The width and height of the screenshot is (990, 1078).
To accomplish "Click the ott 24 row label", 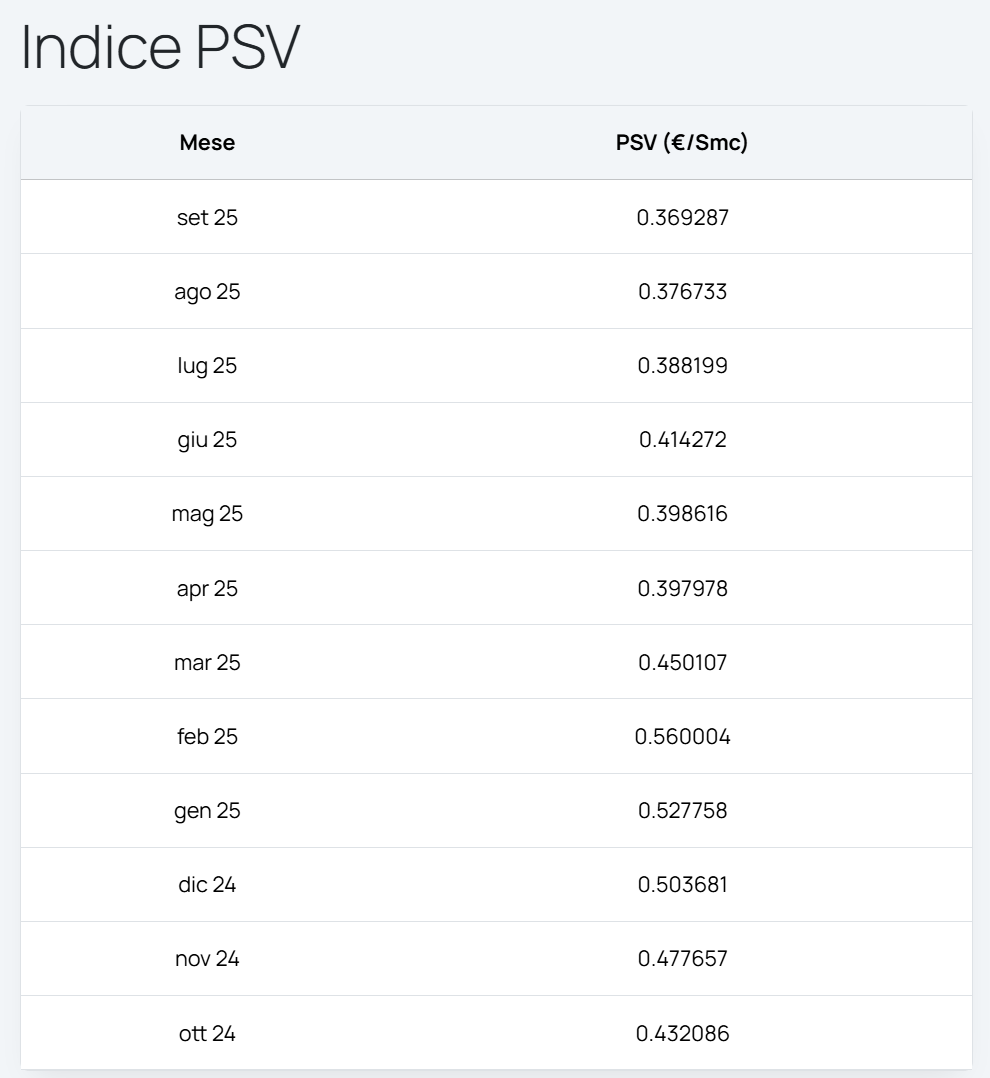I will tap(207, 1033).
